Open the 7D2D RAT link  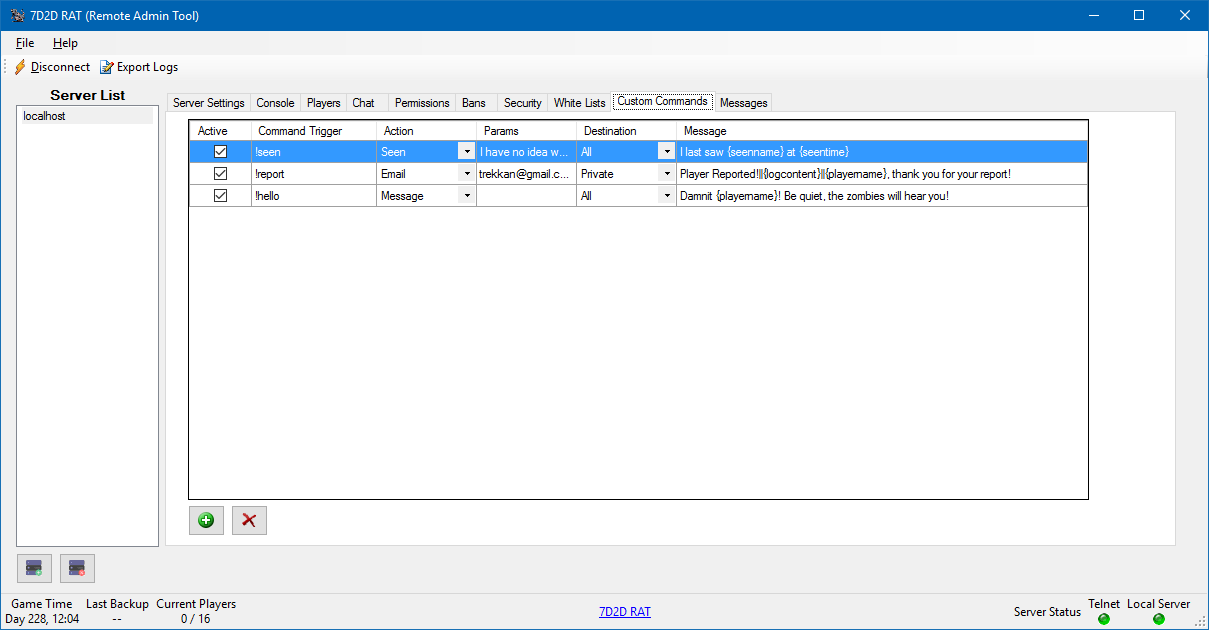(x=624, y=611)
